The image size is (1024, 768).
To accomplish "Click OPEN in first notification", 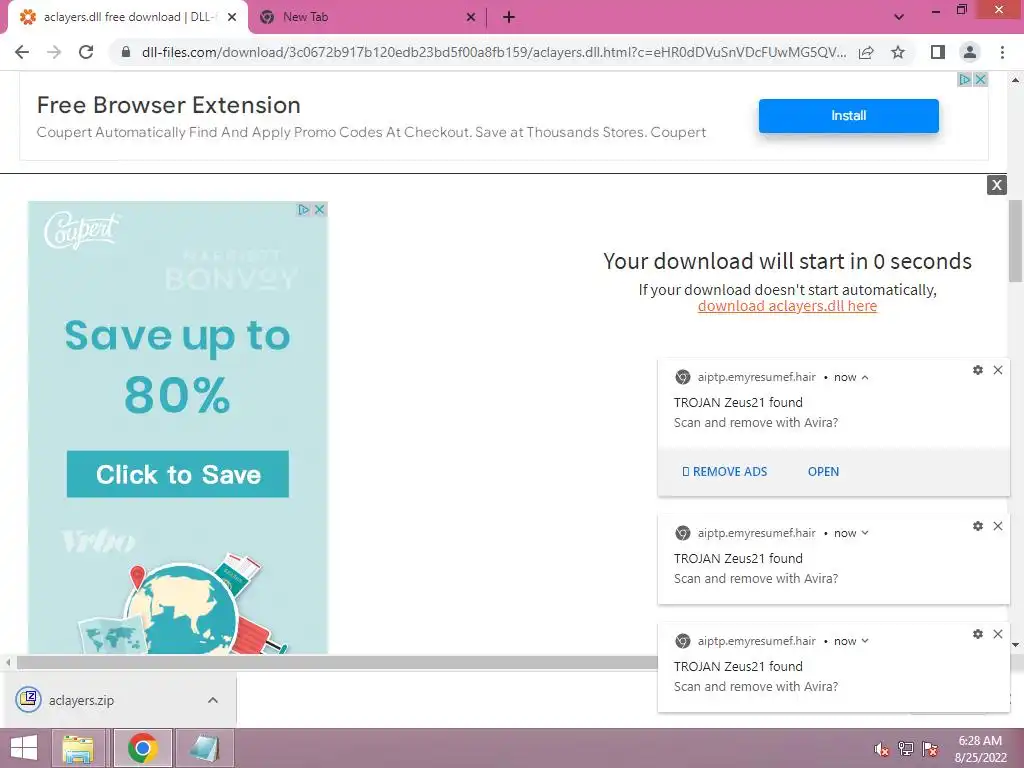I will tap(823, 471).
